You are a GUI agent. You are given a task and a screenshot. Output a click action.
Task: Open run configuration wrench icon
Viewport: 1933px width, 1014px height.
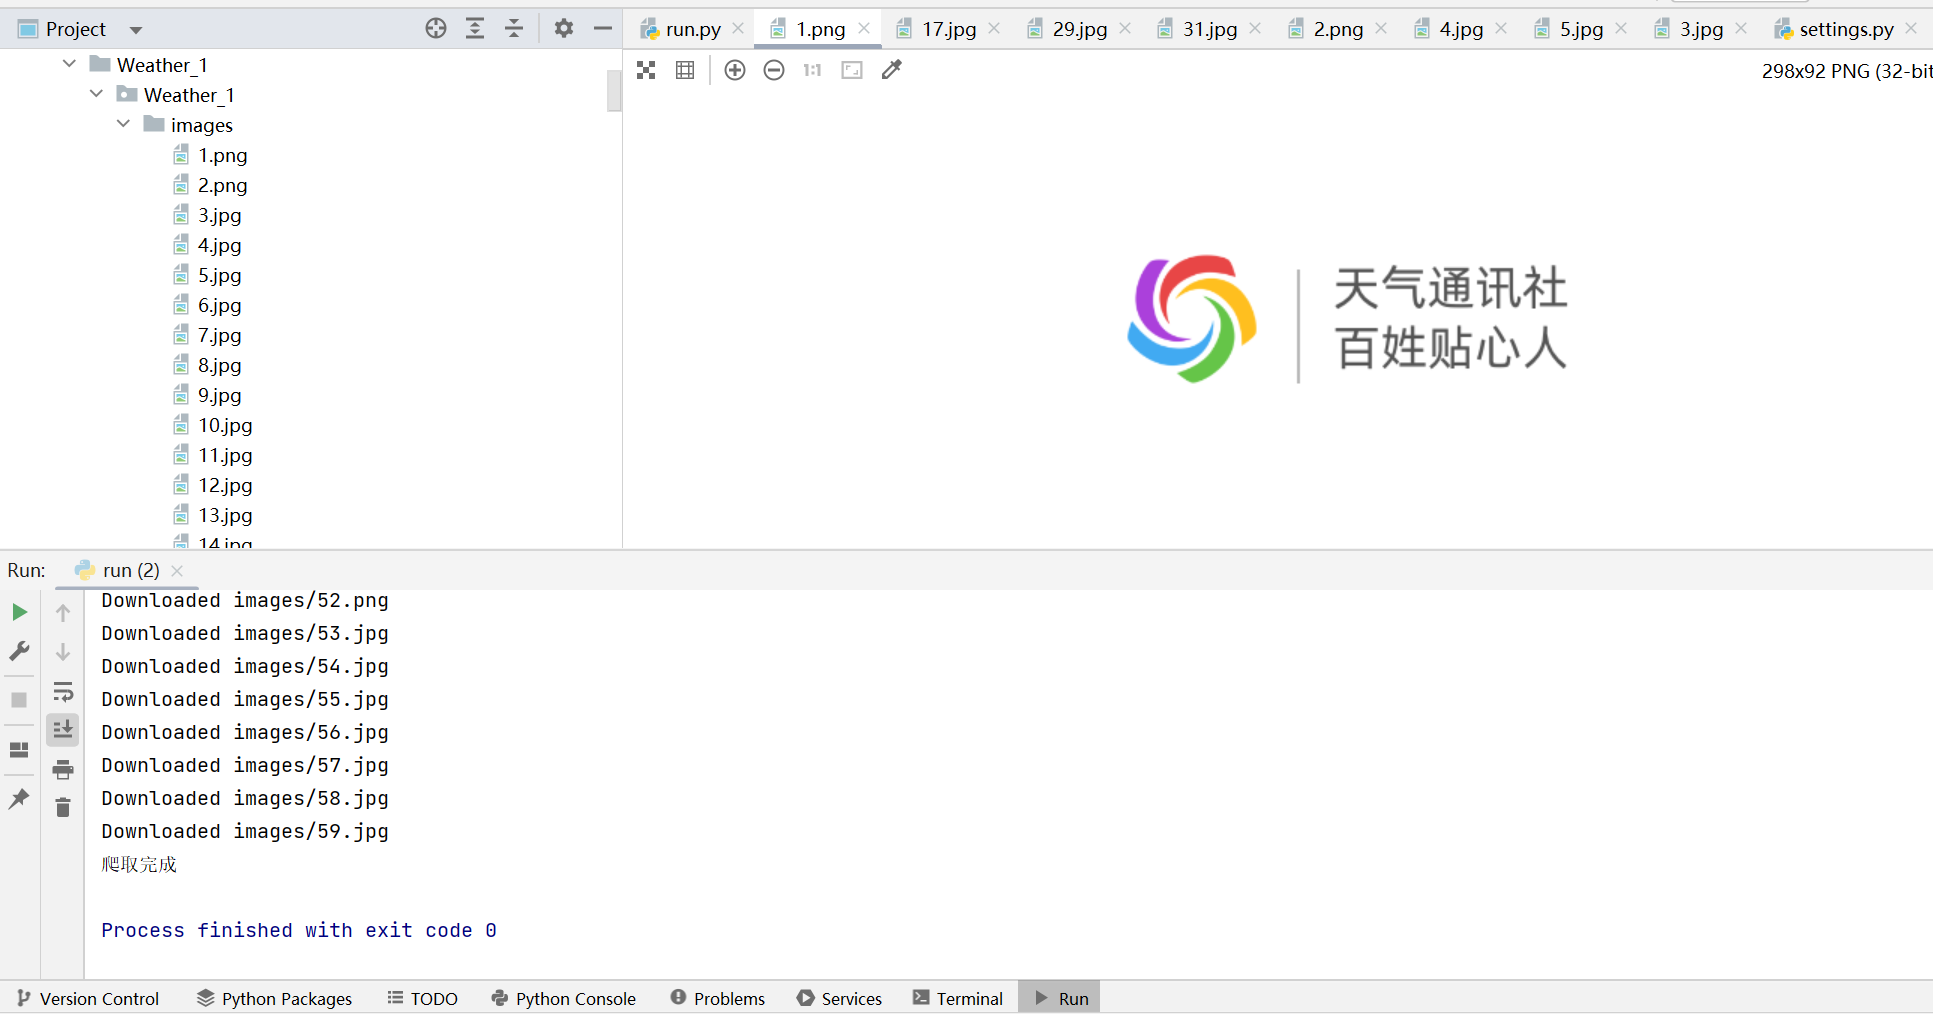[19, 651]
